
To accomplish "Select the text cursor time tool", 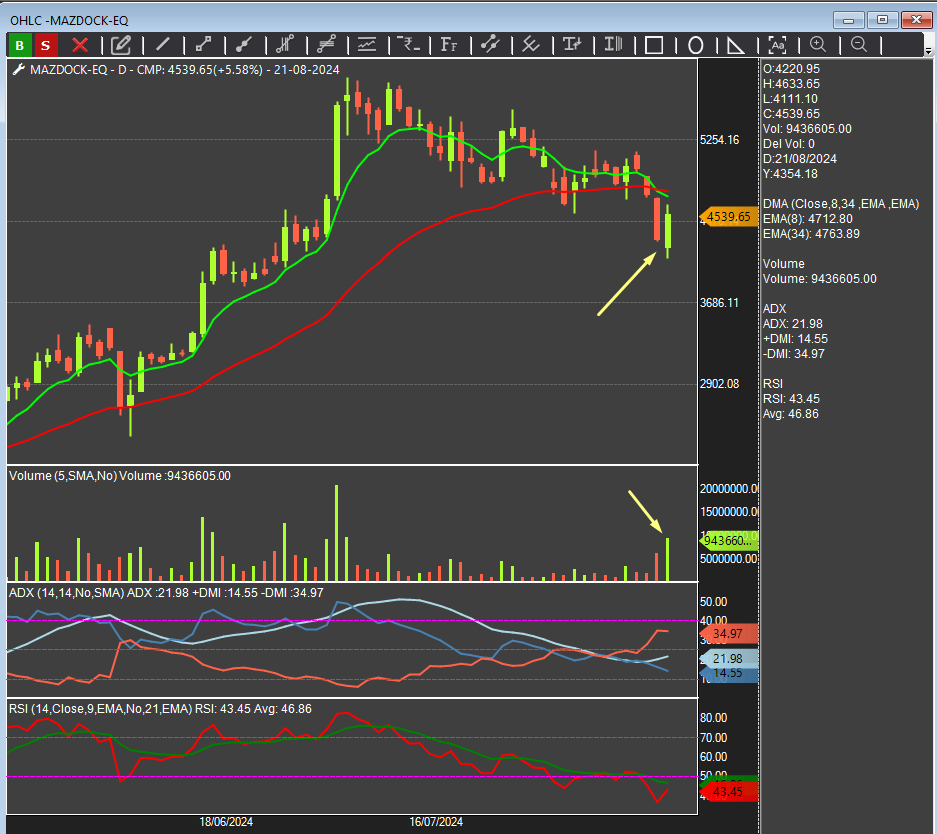I will point(572,45).
